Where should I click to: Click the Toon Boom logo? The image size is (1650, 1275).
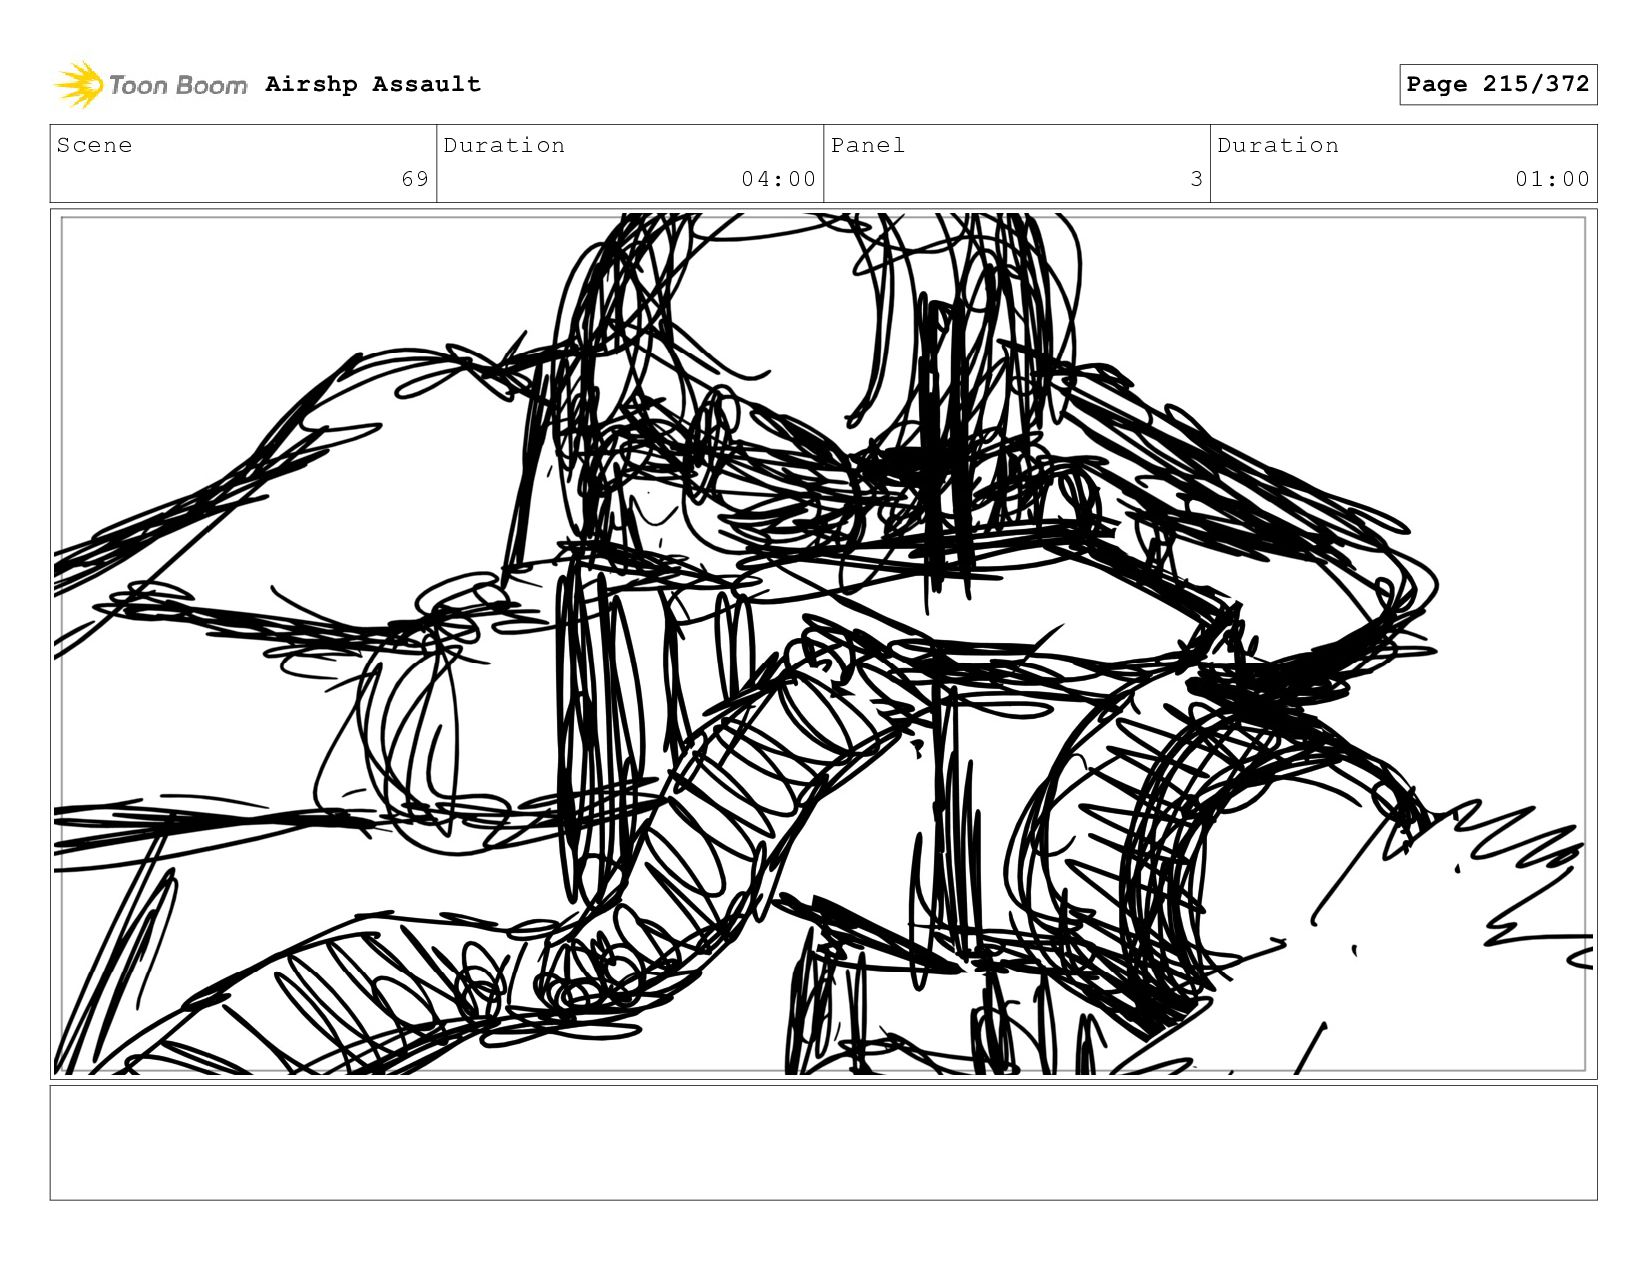150,85
